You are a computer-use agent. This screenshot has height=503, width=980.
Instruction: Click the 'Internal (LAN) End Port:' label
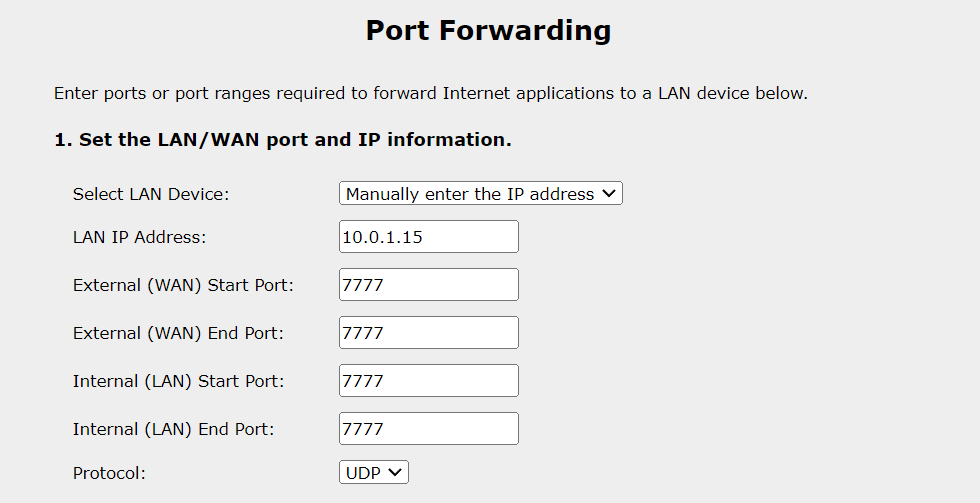coord(174,430)
